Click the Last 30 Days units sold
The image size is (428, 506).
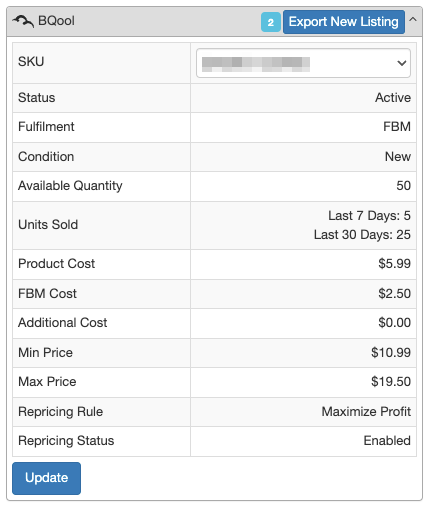point(362,235)
